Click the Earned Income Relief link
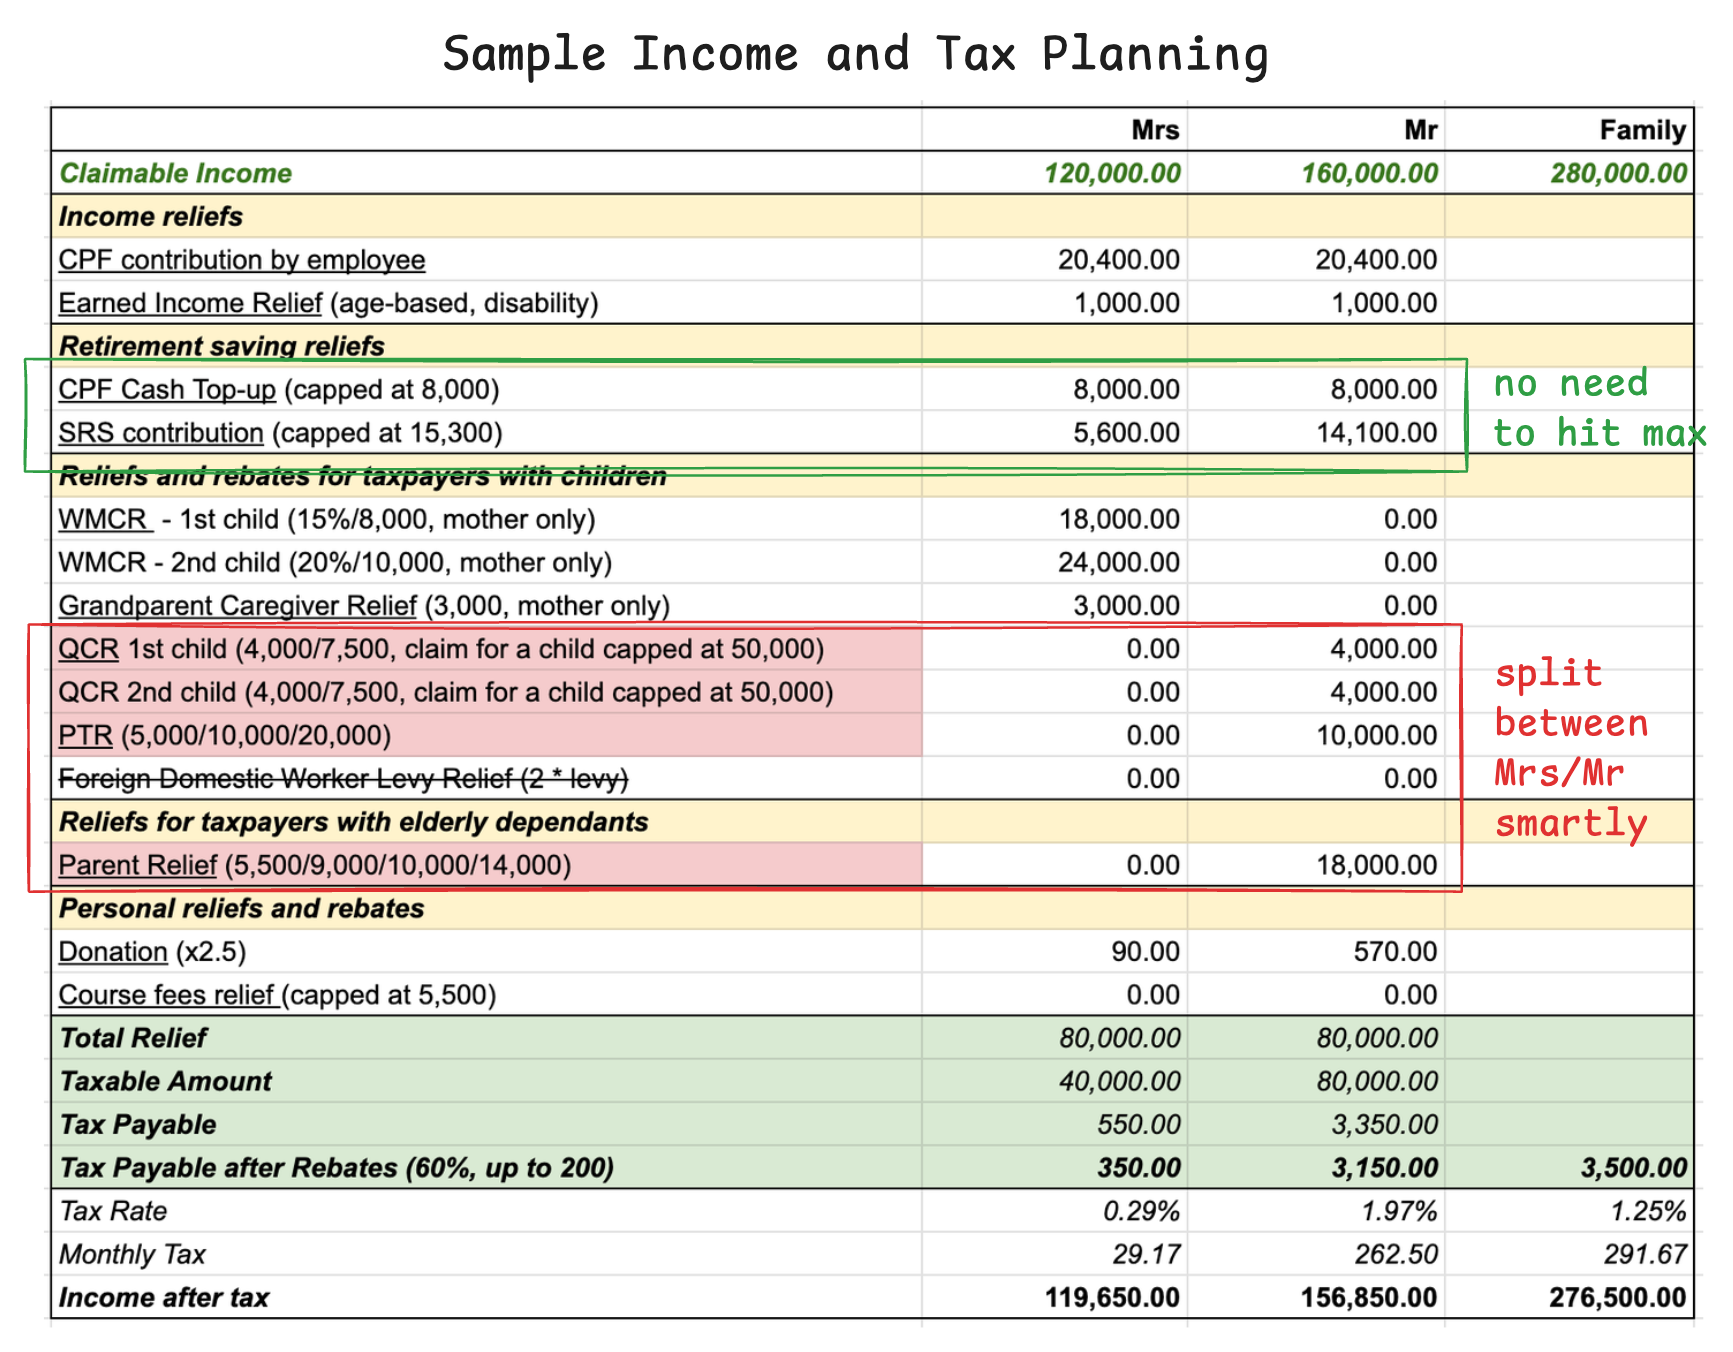Viewport: 1733px width, 1352px height. pos(190,303)
